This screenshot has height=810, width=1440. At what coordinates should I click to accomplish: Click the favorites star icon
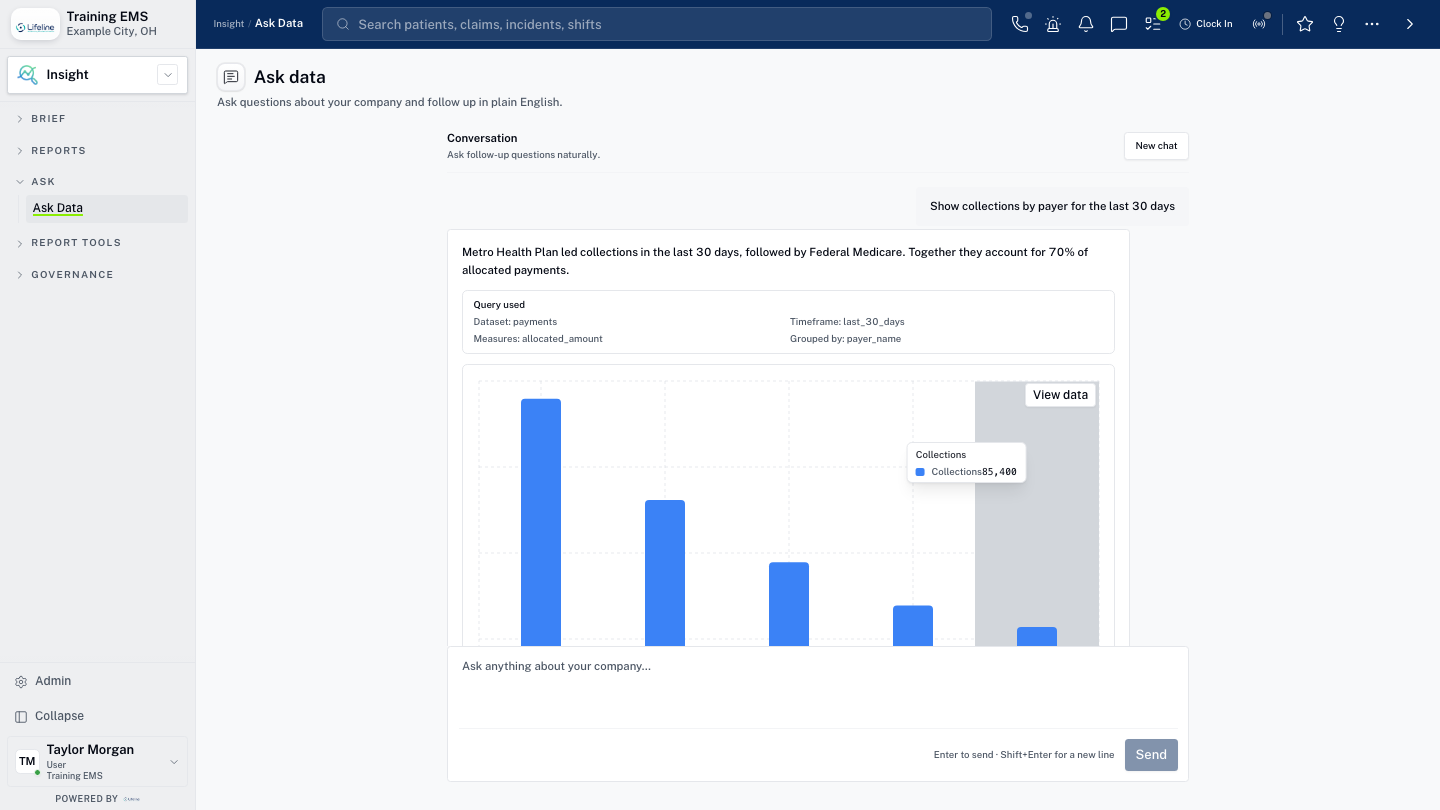1305,24
